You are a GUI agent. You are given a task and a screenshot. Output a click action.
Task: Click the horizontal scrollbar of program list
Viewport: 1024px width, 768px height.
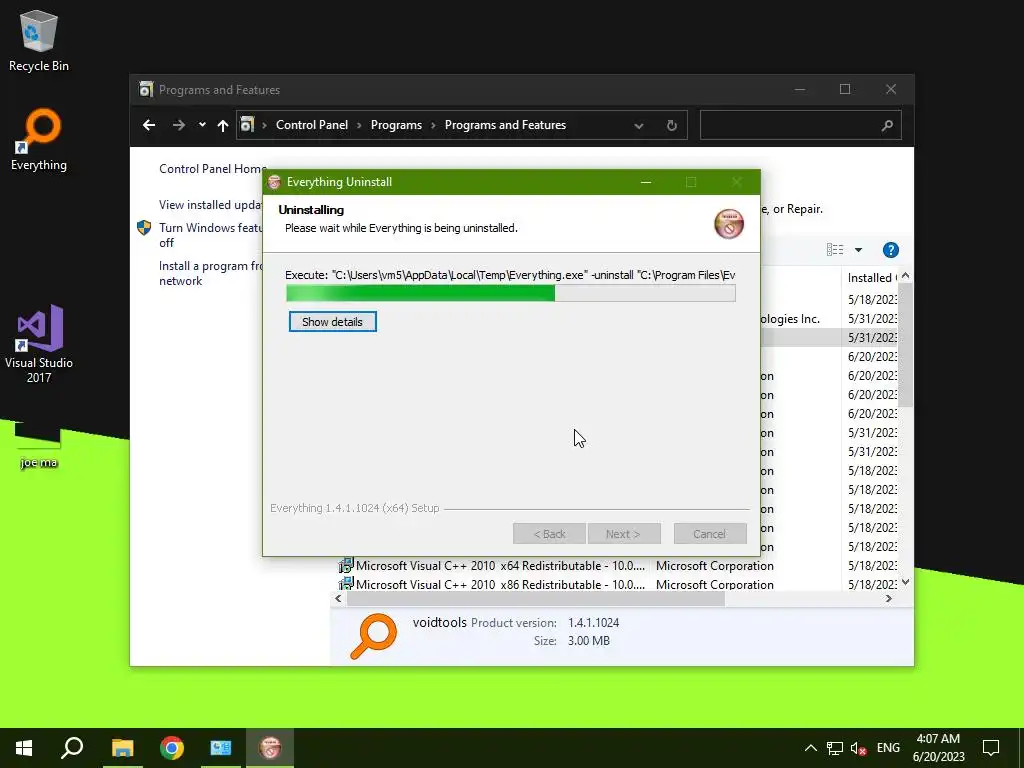(536, 599)
